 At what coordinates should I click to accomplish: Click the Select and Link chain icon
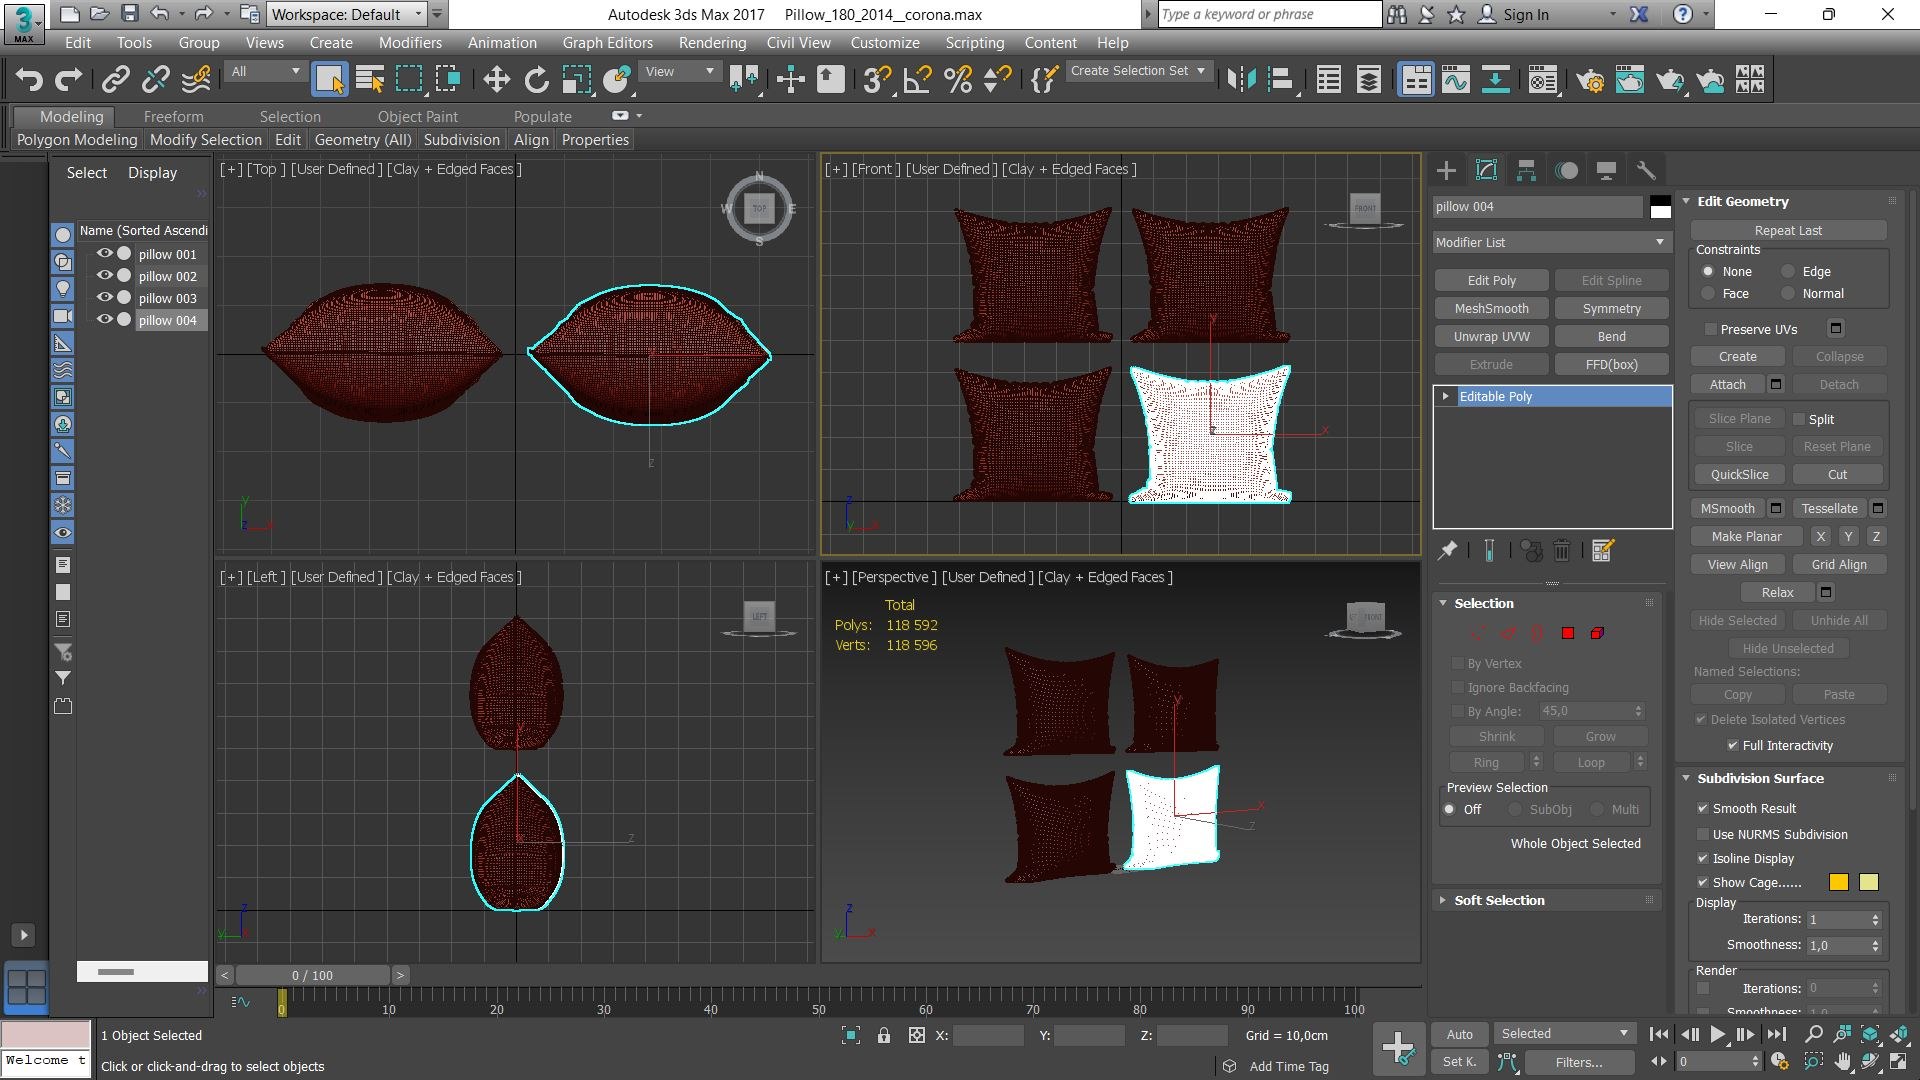point(116,80)
